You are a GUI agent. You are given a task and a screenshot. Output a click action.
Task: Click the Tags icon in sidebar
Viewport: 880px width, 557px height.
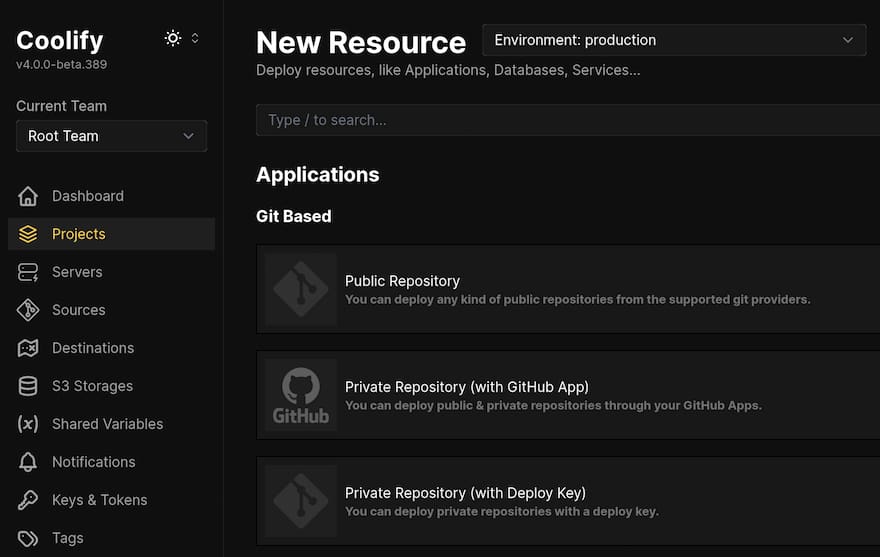[28, 538]
